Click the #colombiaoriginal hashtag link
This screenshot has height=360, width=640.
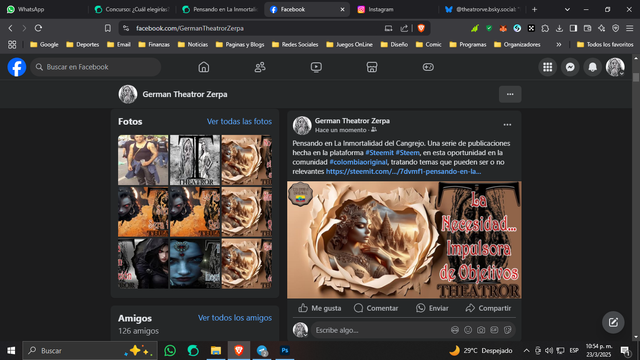click(x=358, y=162)
